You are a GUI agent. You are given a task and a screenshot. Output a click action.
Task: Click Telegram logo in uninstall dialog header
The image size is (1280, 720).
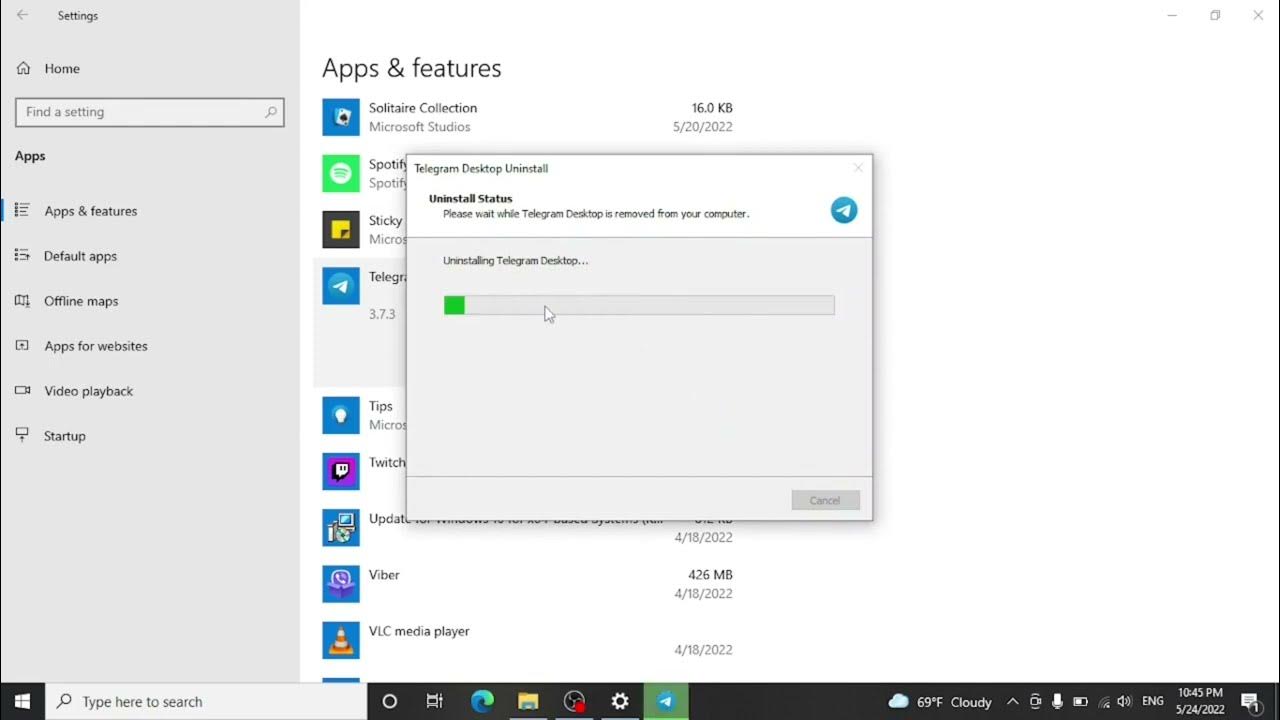[x=844, y=210]
